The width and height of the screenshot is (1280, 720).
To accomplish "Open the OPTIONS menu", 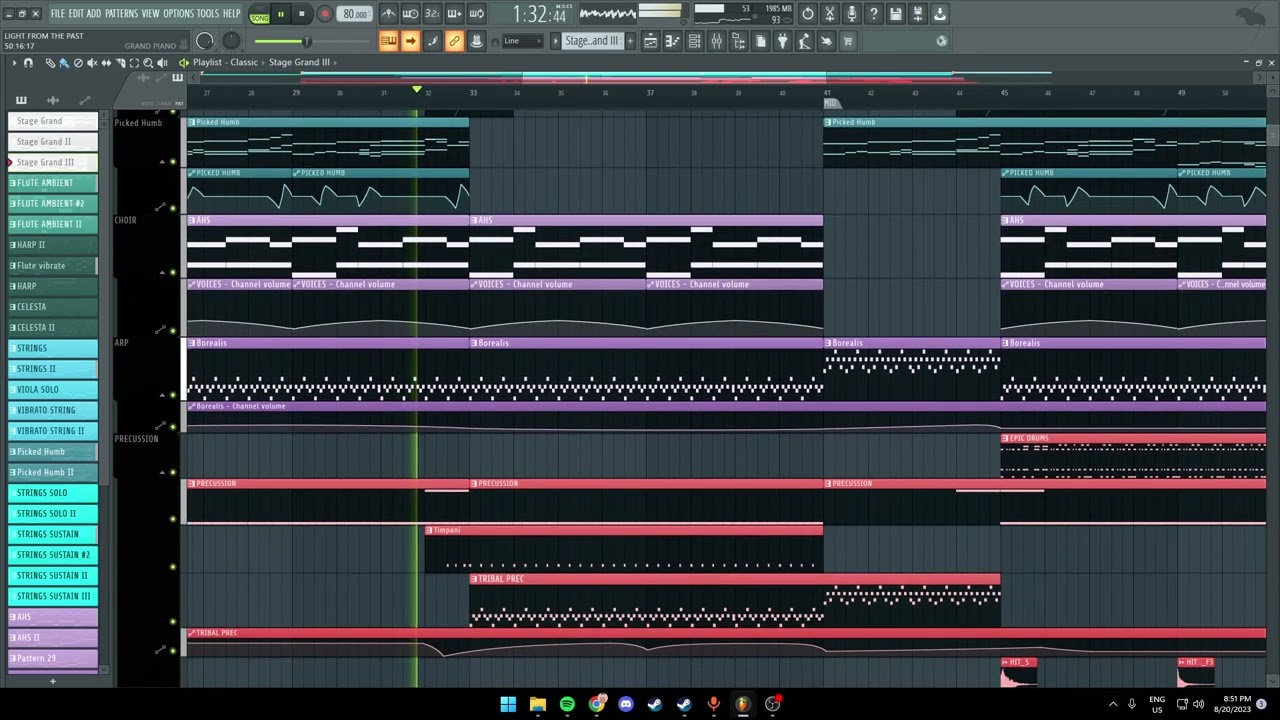I will [178, 14].
